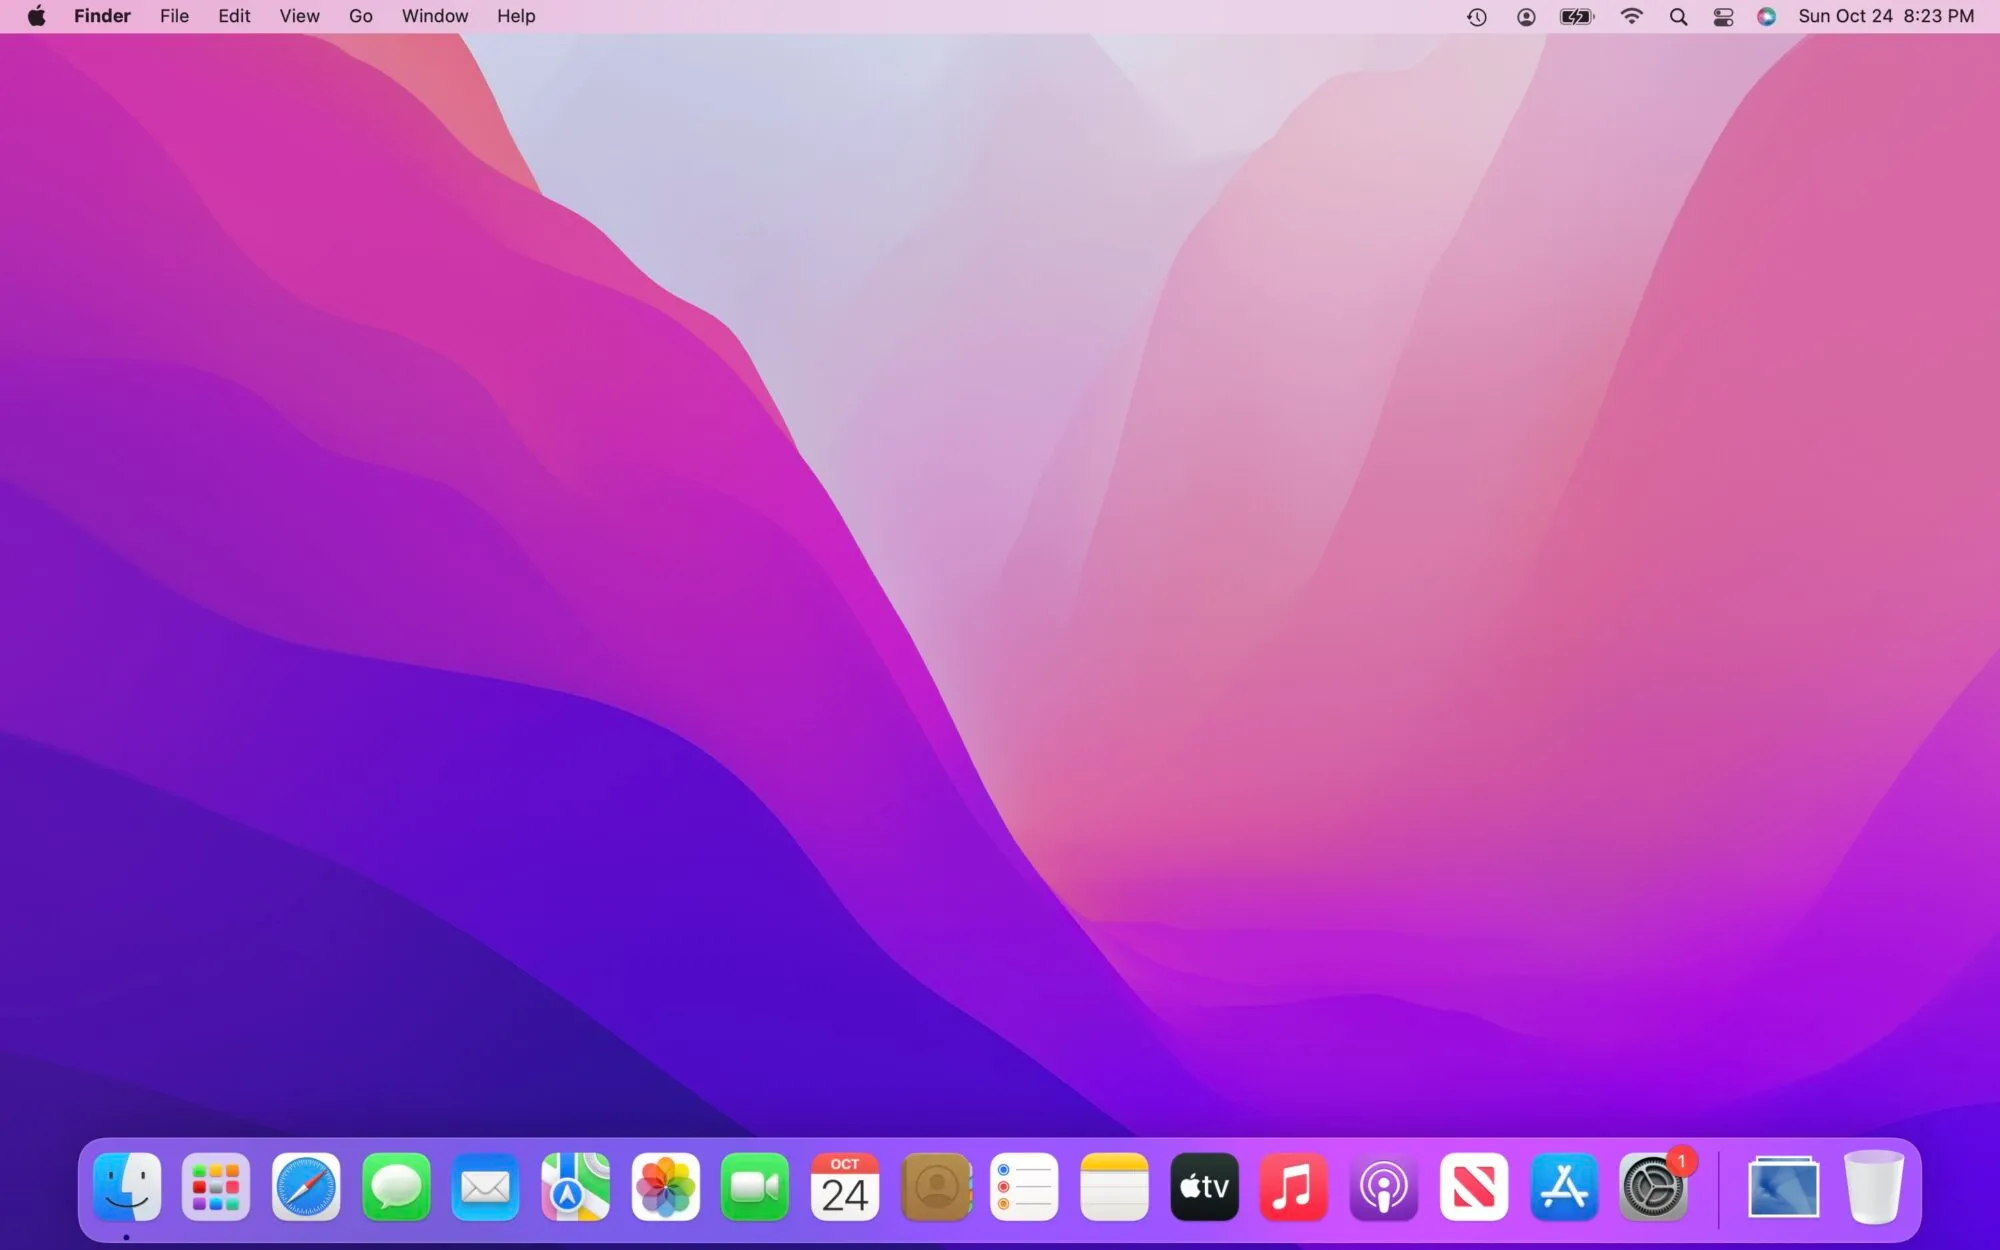The image size is (2000, 1250).
Task: Start the Apple TV app
Action: coord(1203,1188)
